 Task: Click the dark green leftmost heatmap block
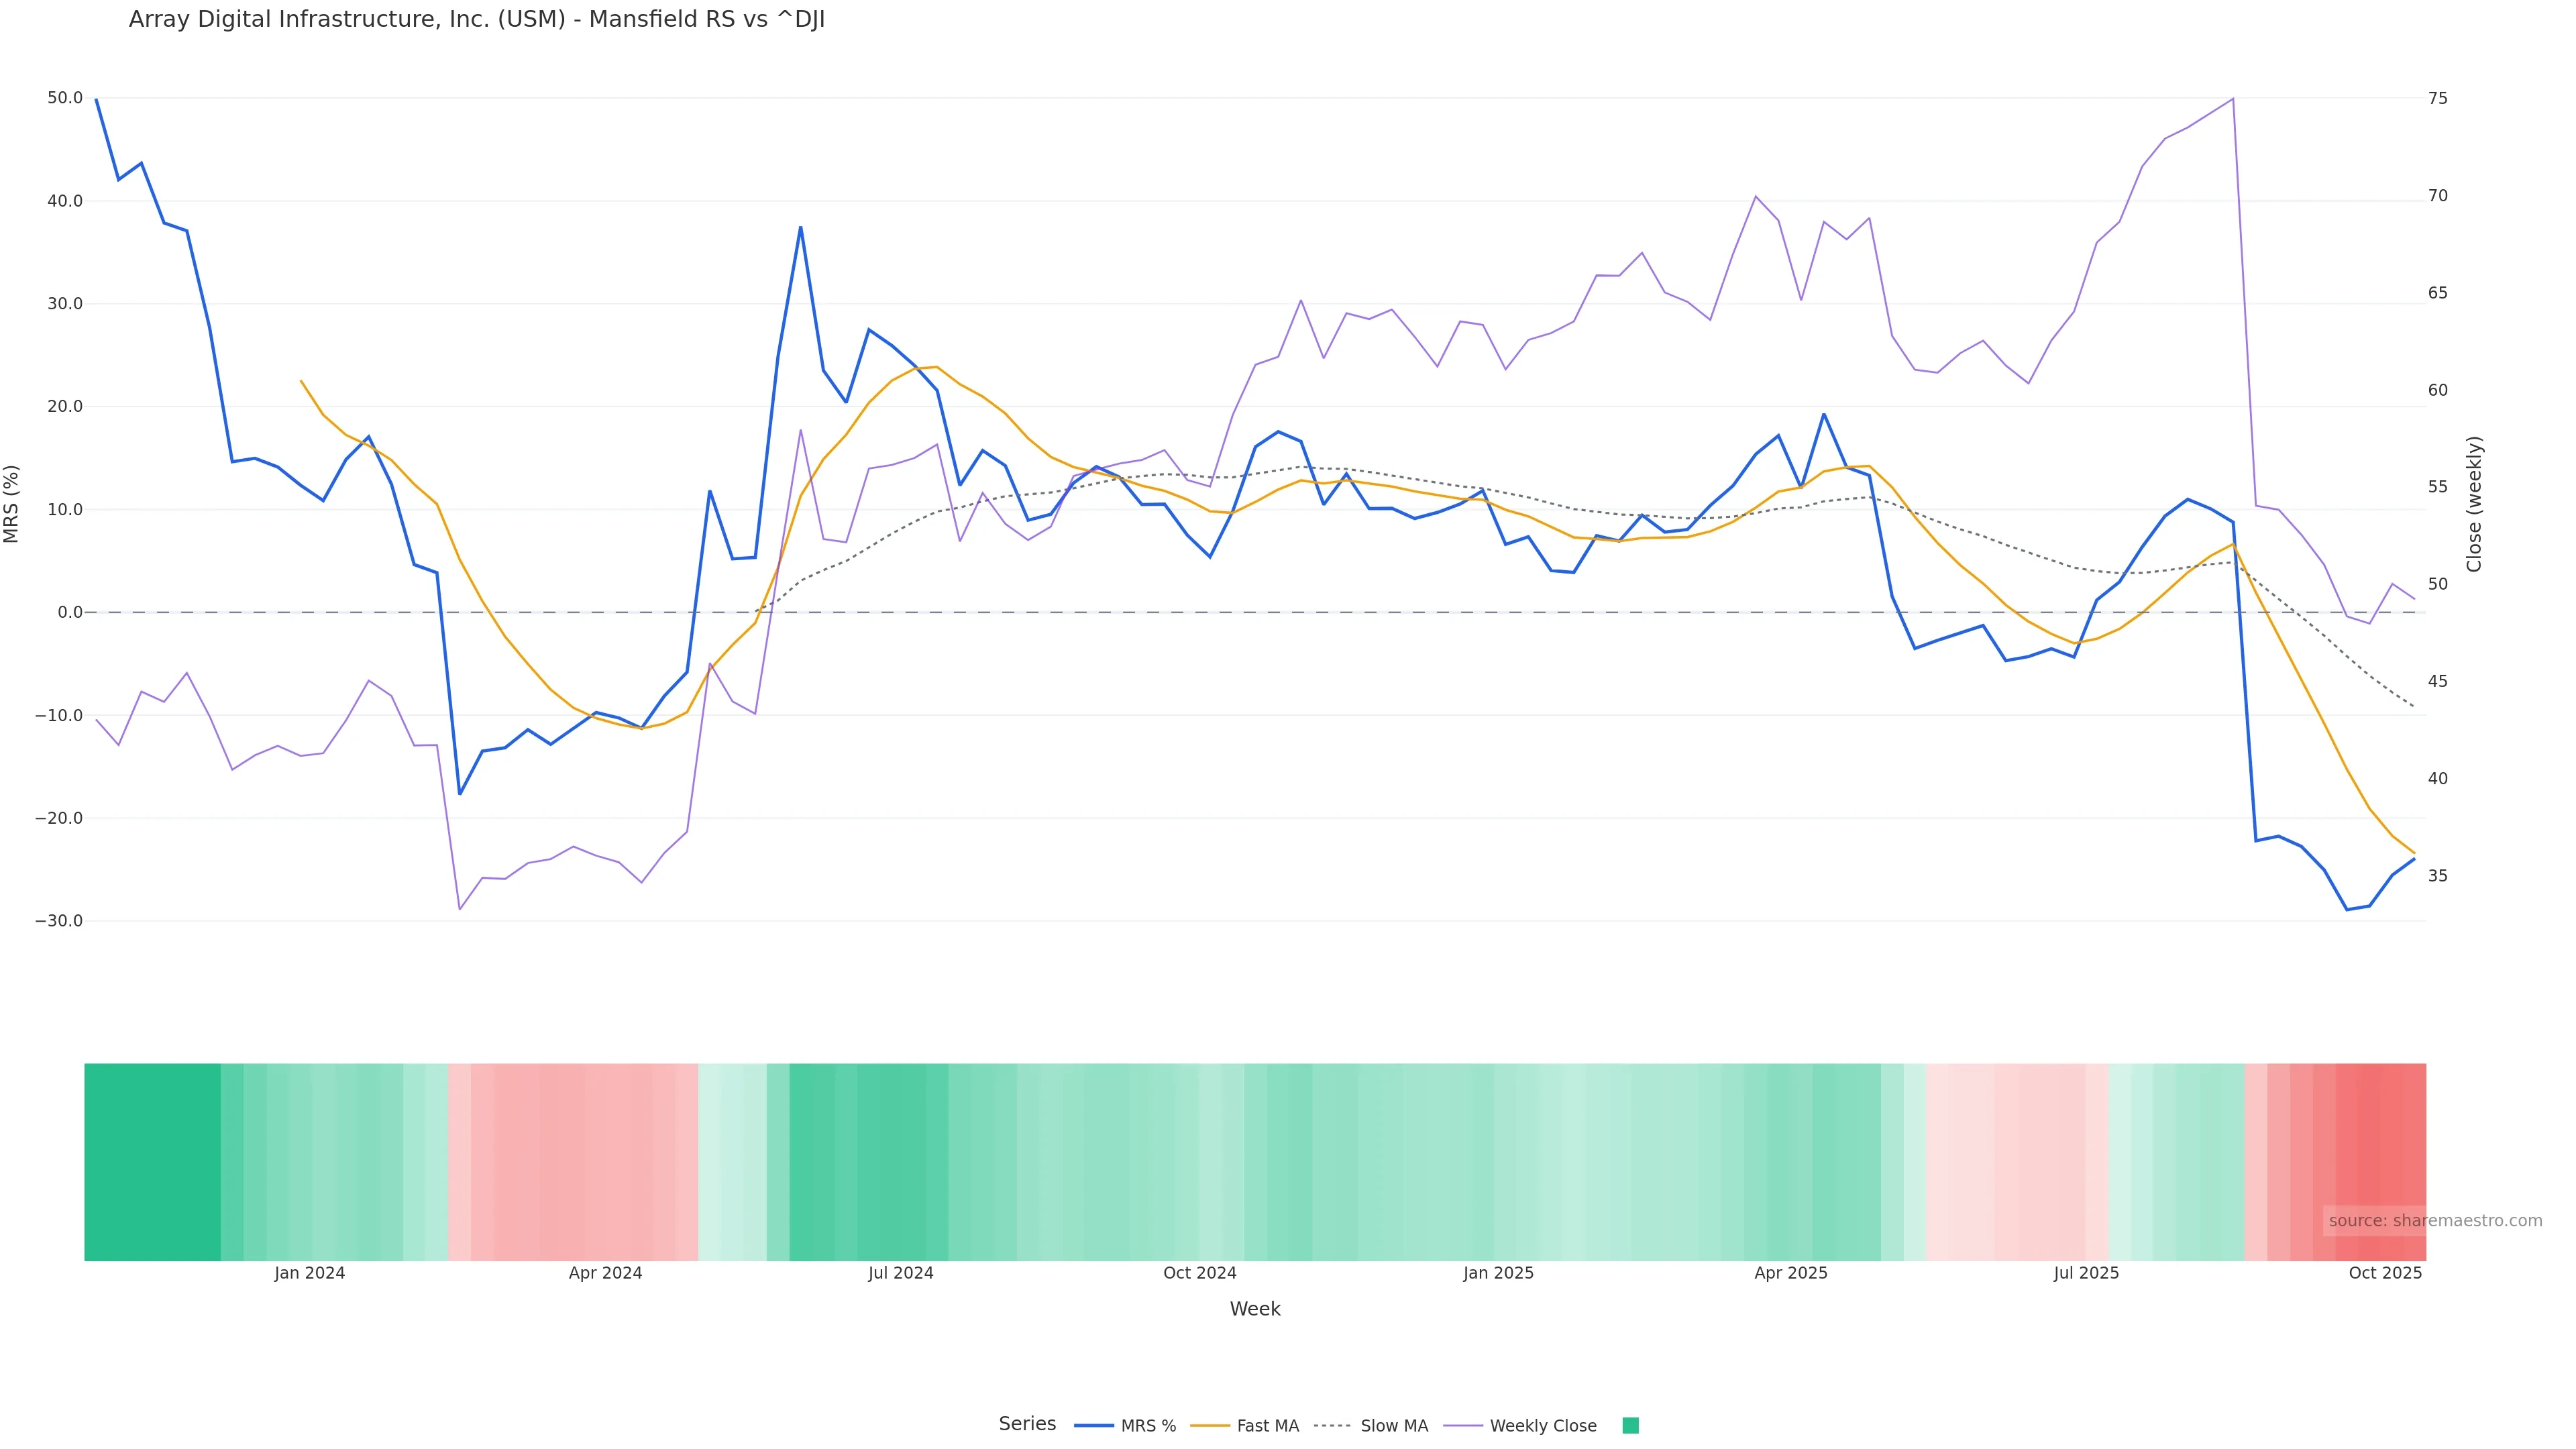click(x=152, y=1161)
